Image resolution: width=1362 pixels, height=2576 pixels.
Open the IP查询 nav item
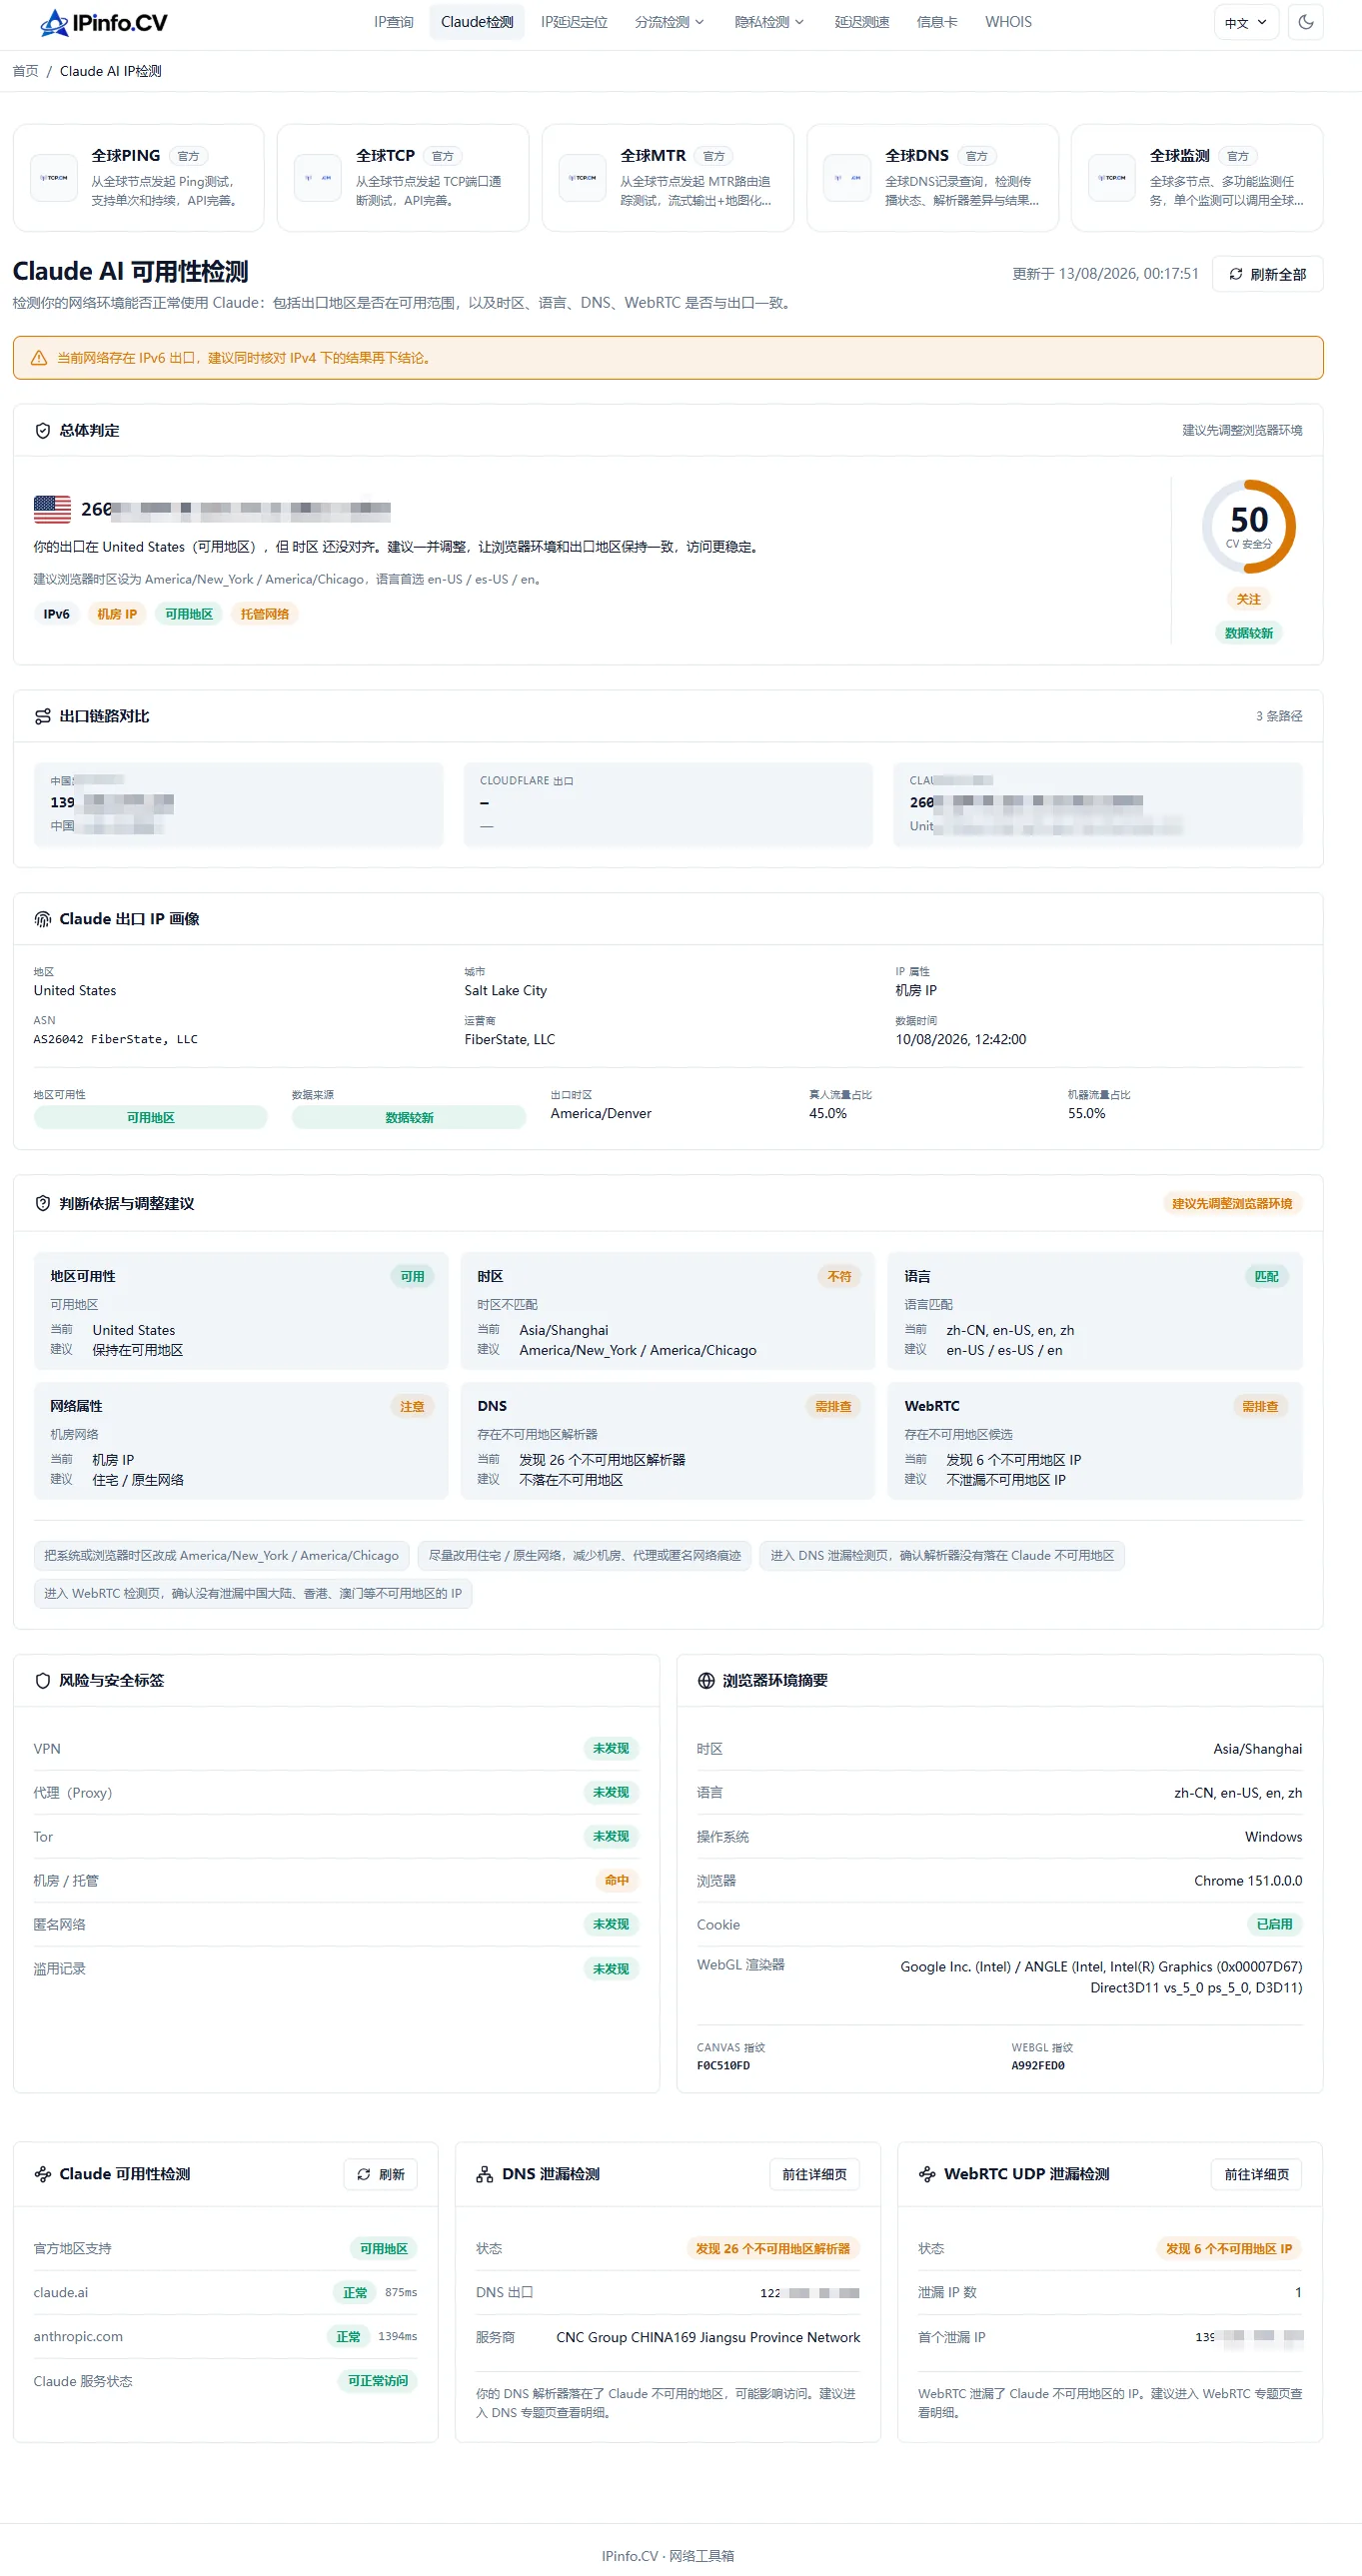(393, 22)
